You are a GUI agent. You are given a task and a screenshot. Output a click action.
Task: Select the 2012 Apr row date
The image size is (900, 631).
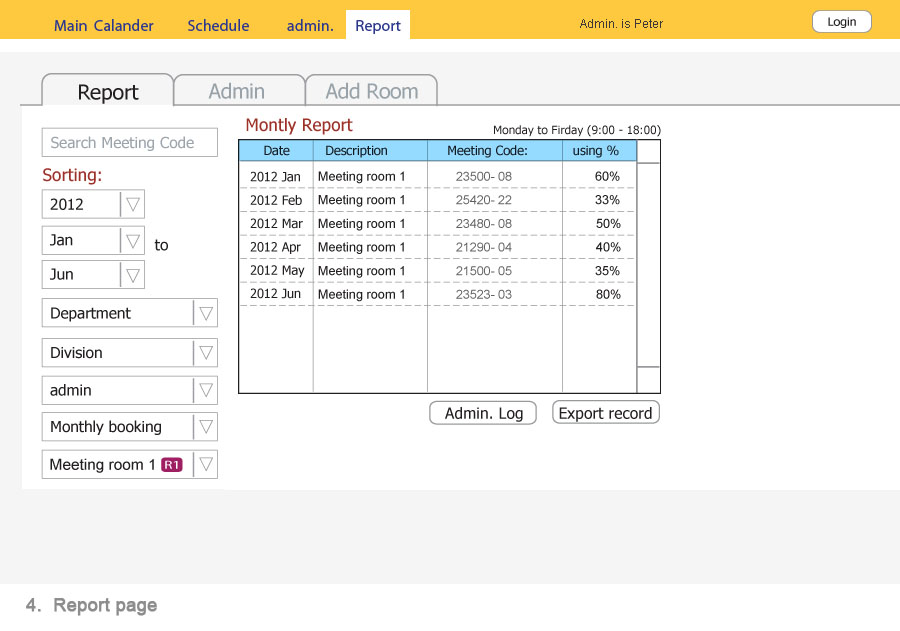pyautogui.click(x=275, y=247)
